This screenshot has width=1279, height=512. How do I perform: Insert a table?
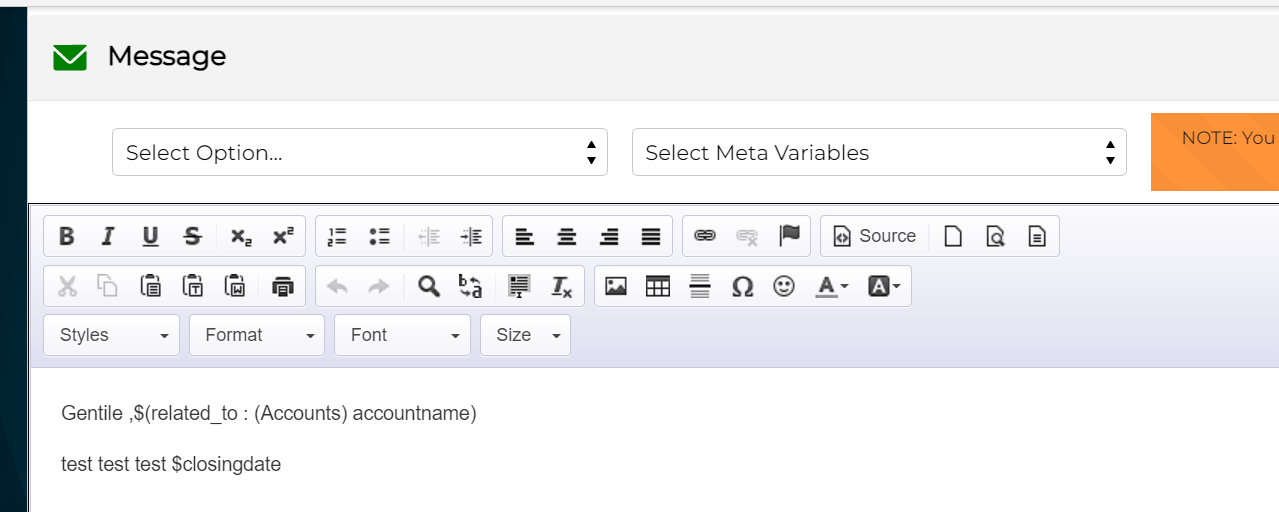click(658, 287)
